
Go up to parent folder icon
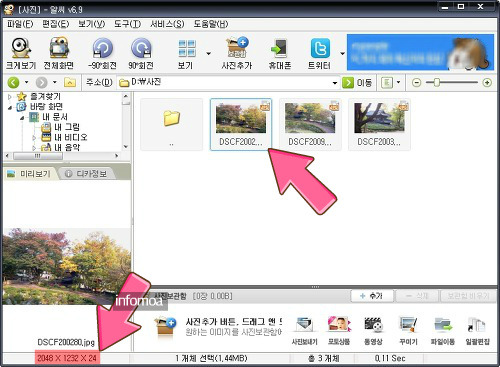(70, 82)
